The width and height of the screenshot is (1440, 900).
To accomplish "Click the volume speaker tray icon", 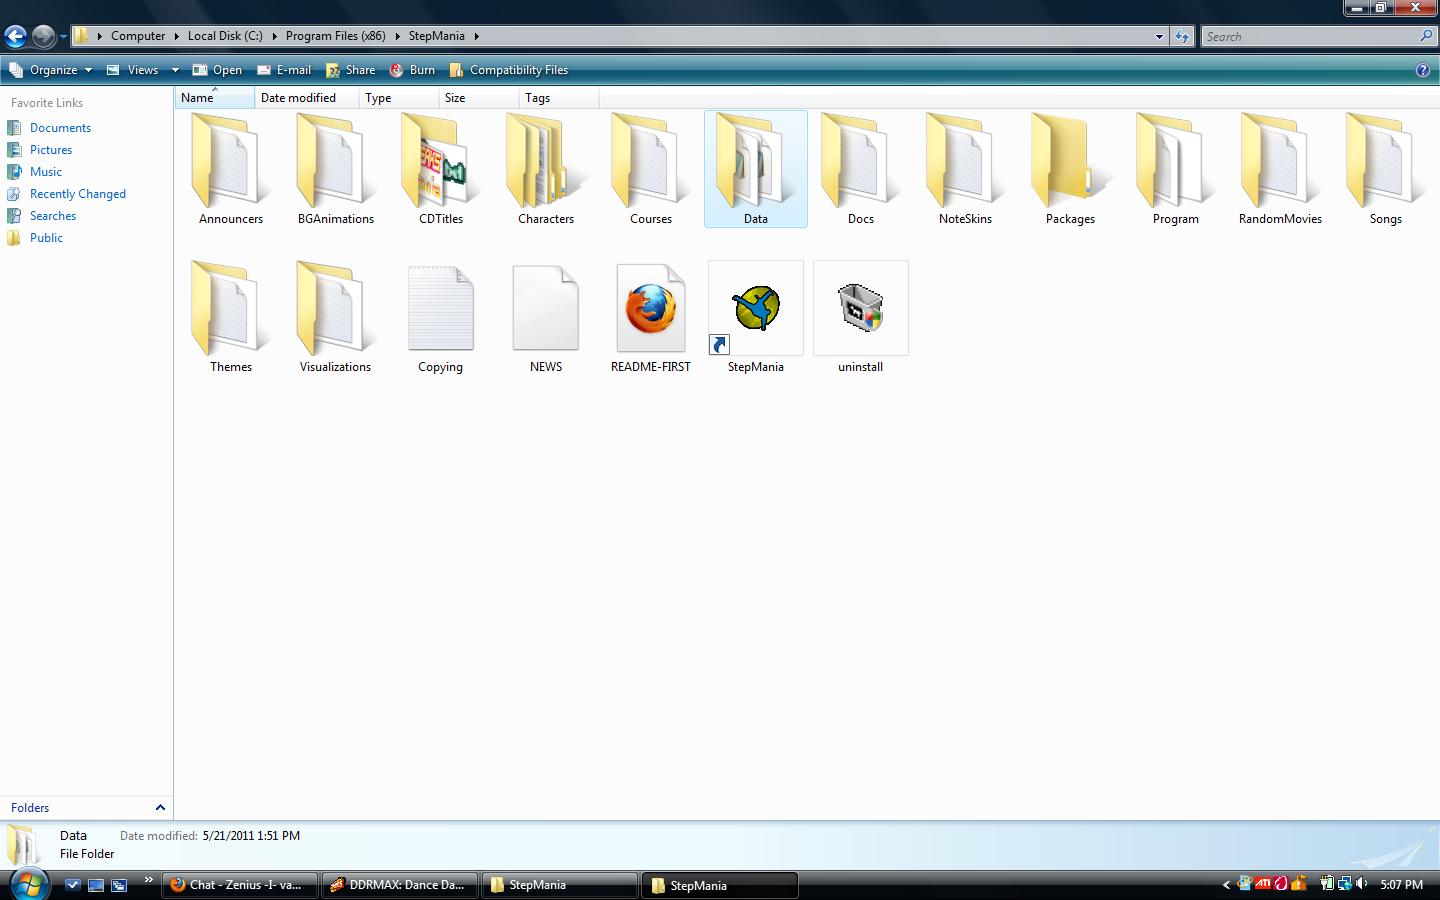I will pos(1362,884).
